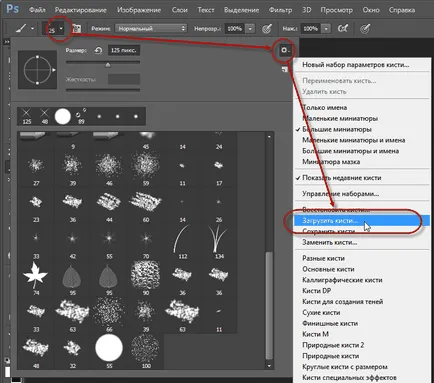Viewport: 434px width, 383px height.
Task: Expand the Brush tool preset arrow
Action: tap(32, 29)
